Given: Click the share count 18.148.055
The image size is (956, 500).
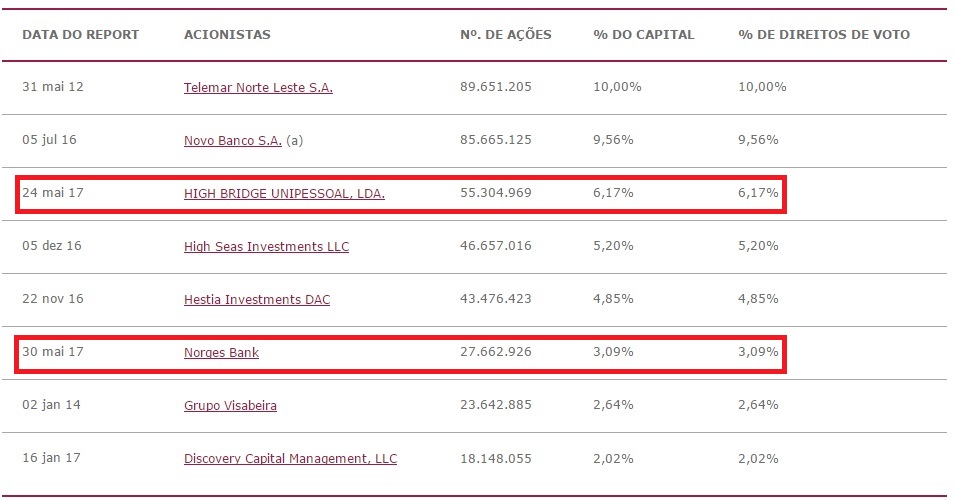Looking at the screenshot, I should pyautogui.click(x=496, y=459).
